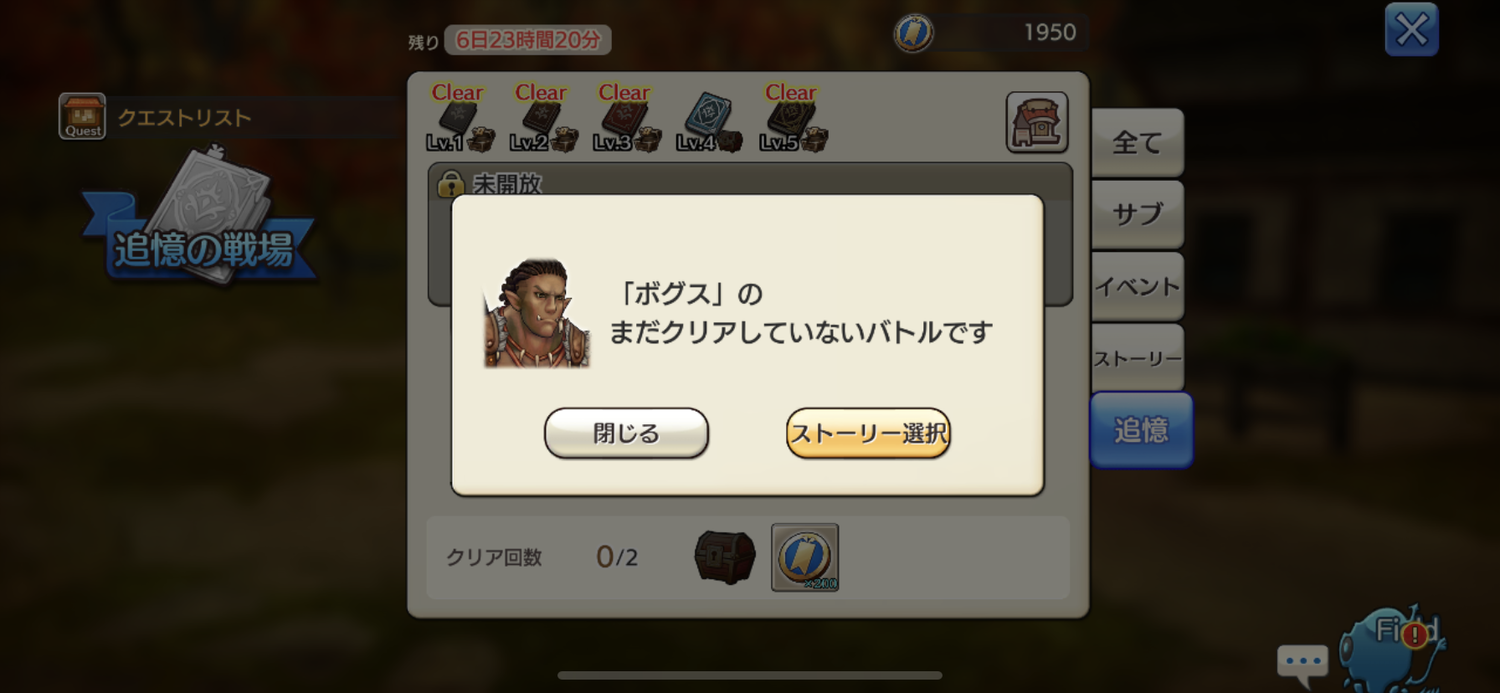Image resolution: width=1500 pixels, height=693 pixels.
Task: Select the Lv.2 cleared book icon
Action: [543, 121]
